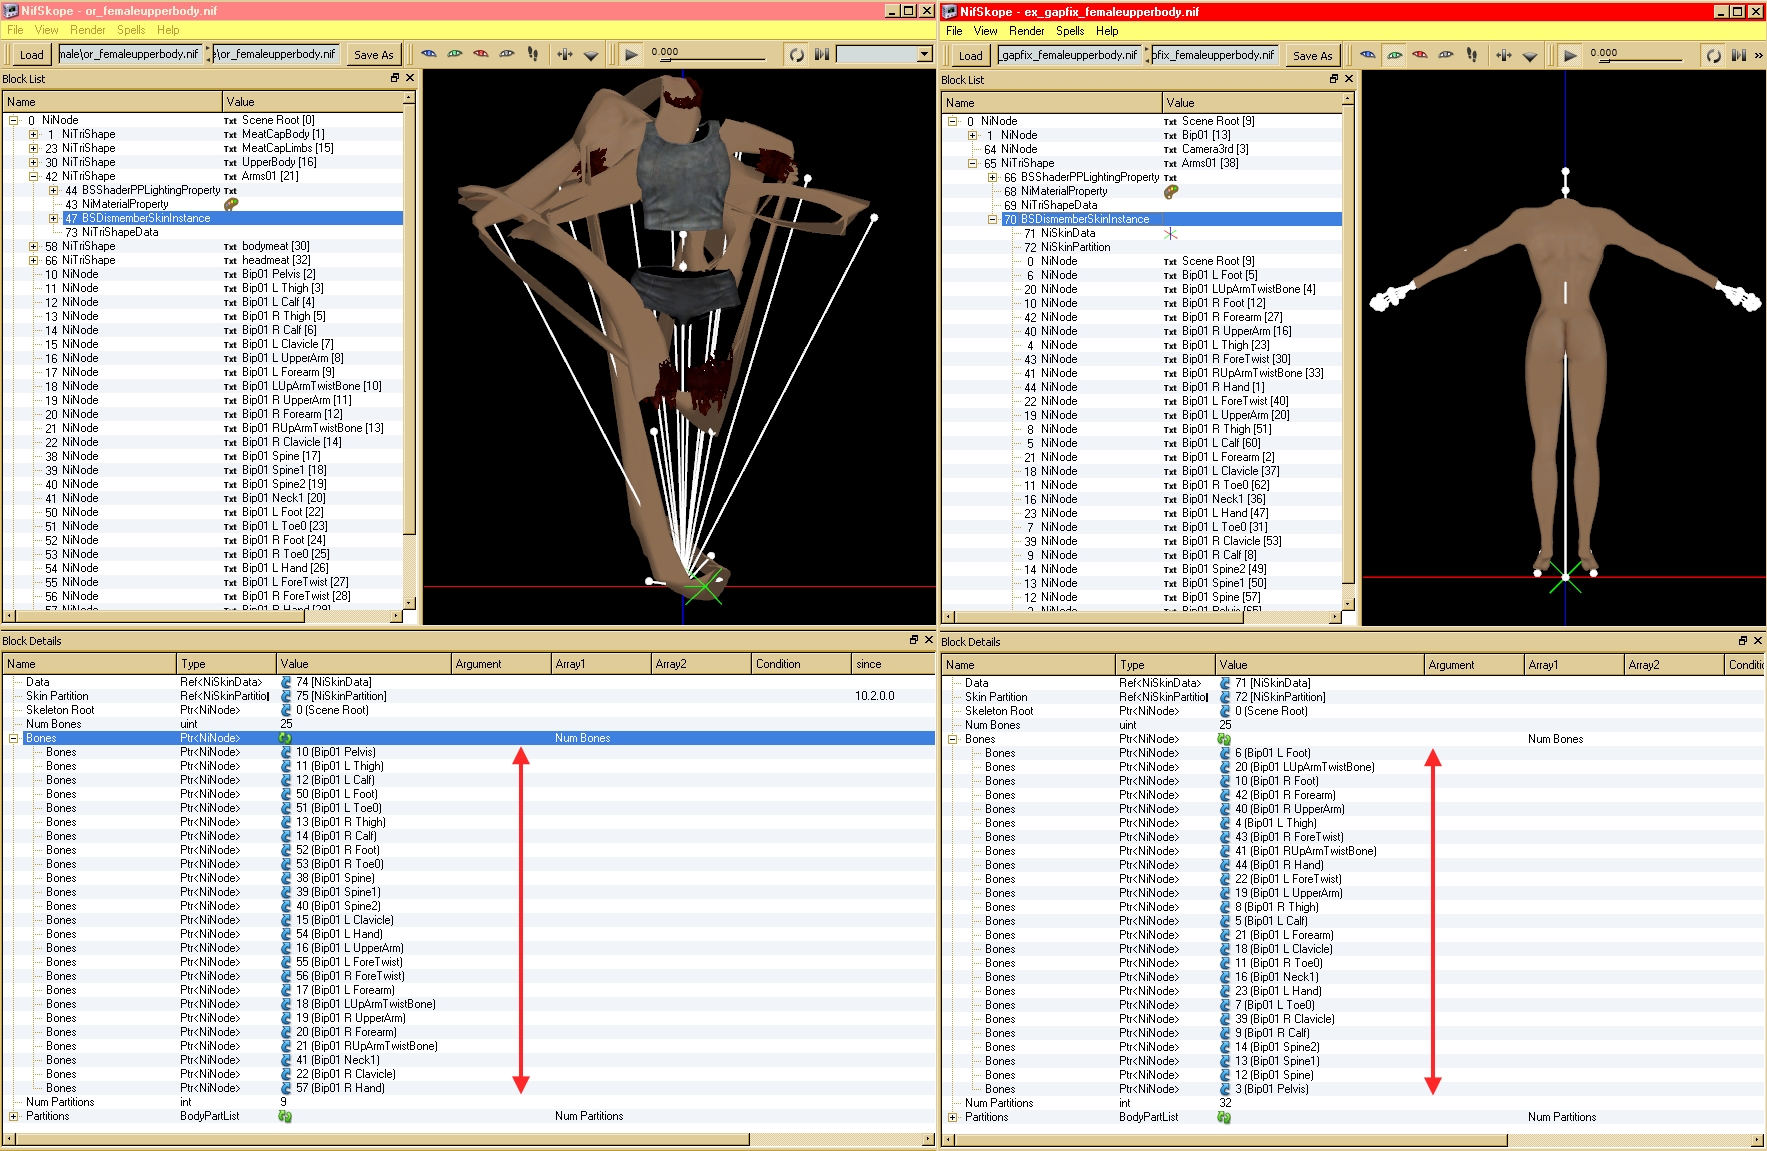This screenshot has height=1151, width=1767.
Task: Click refresh icon on Partitions row, right Block Details
Action: (1224, 1117)
